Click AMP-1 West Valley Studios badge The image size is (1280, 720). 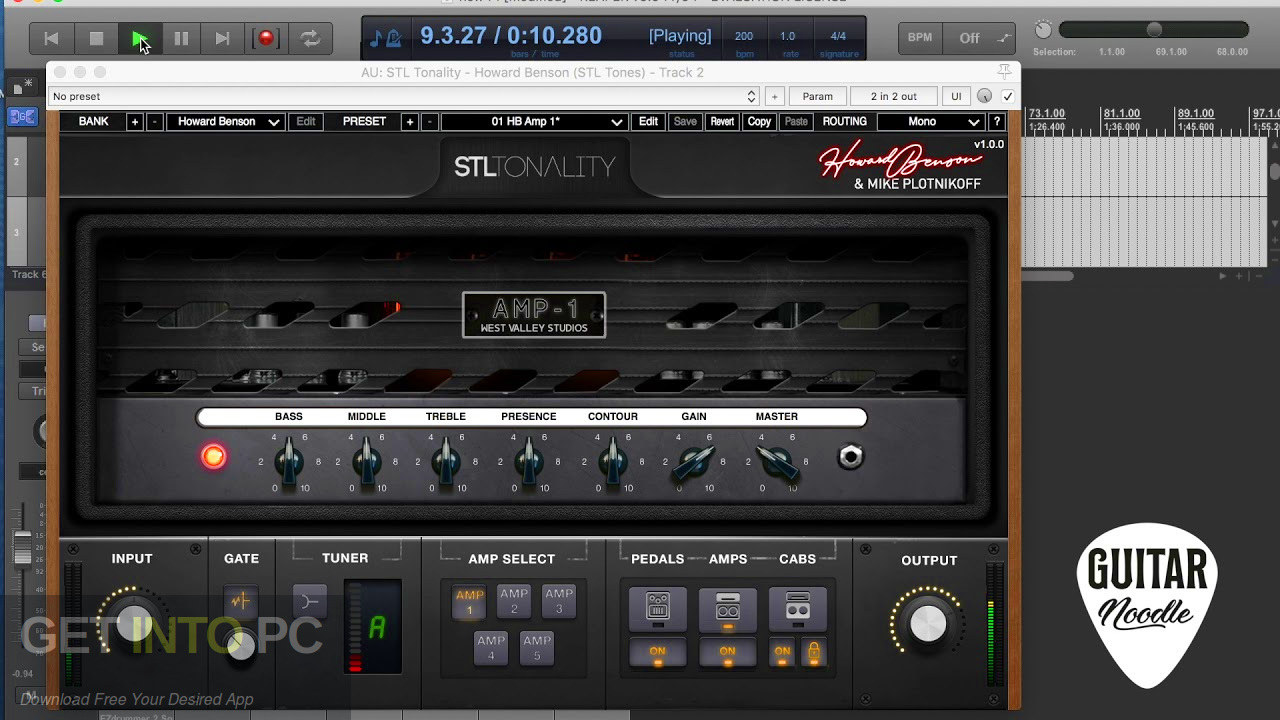[534, 314]
